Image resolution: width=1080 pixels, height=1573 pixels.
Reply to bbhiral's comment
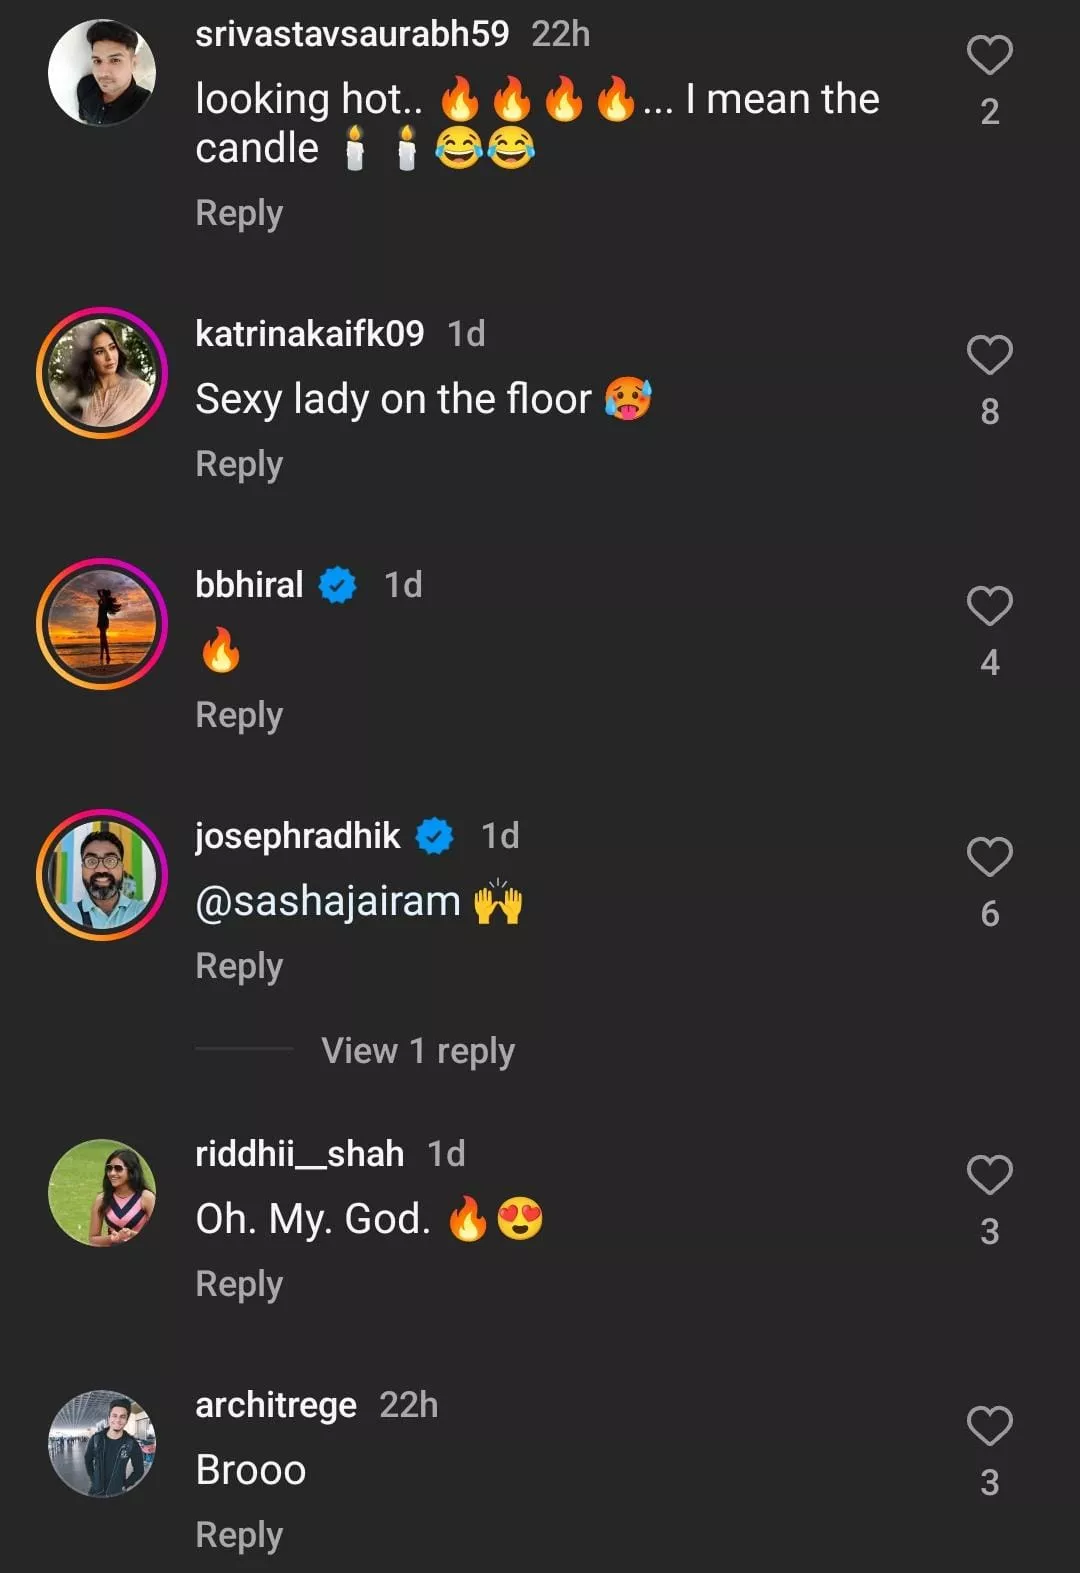click(239, 715)
